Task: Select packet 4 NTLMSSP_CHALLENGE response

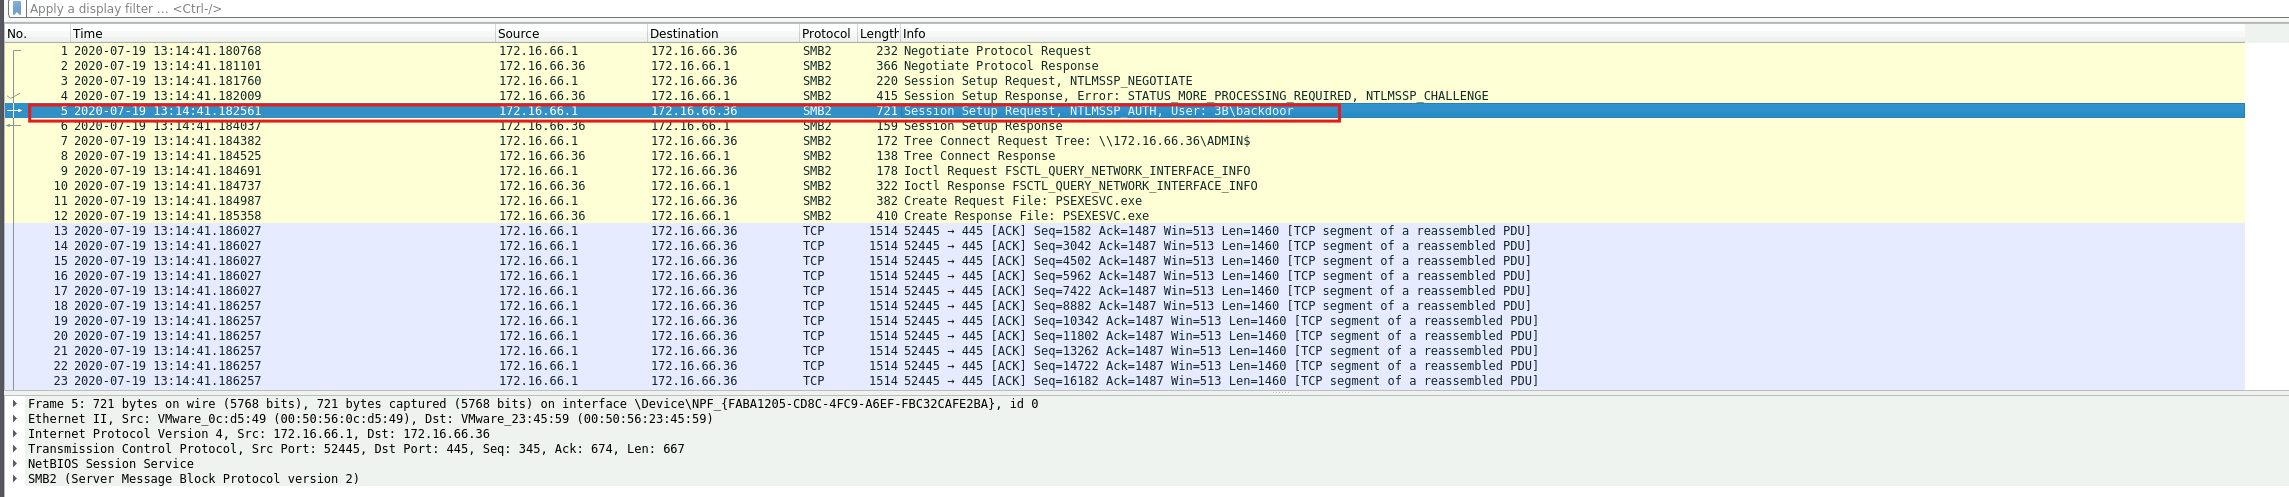Action: tap(1125, 96)
